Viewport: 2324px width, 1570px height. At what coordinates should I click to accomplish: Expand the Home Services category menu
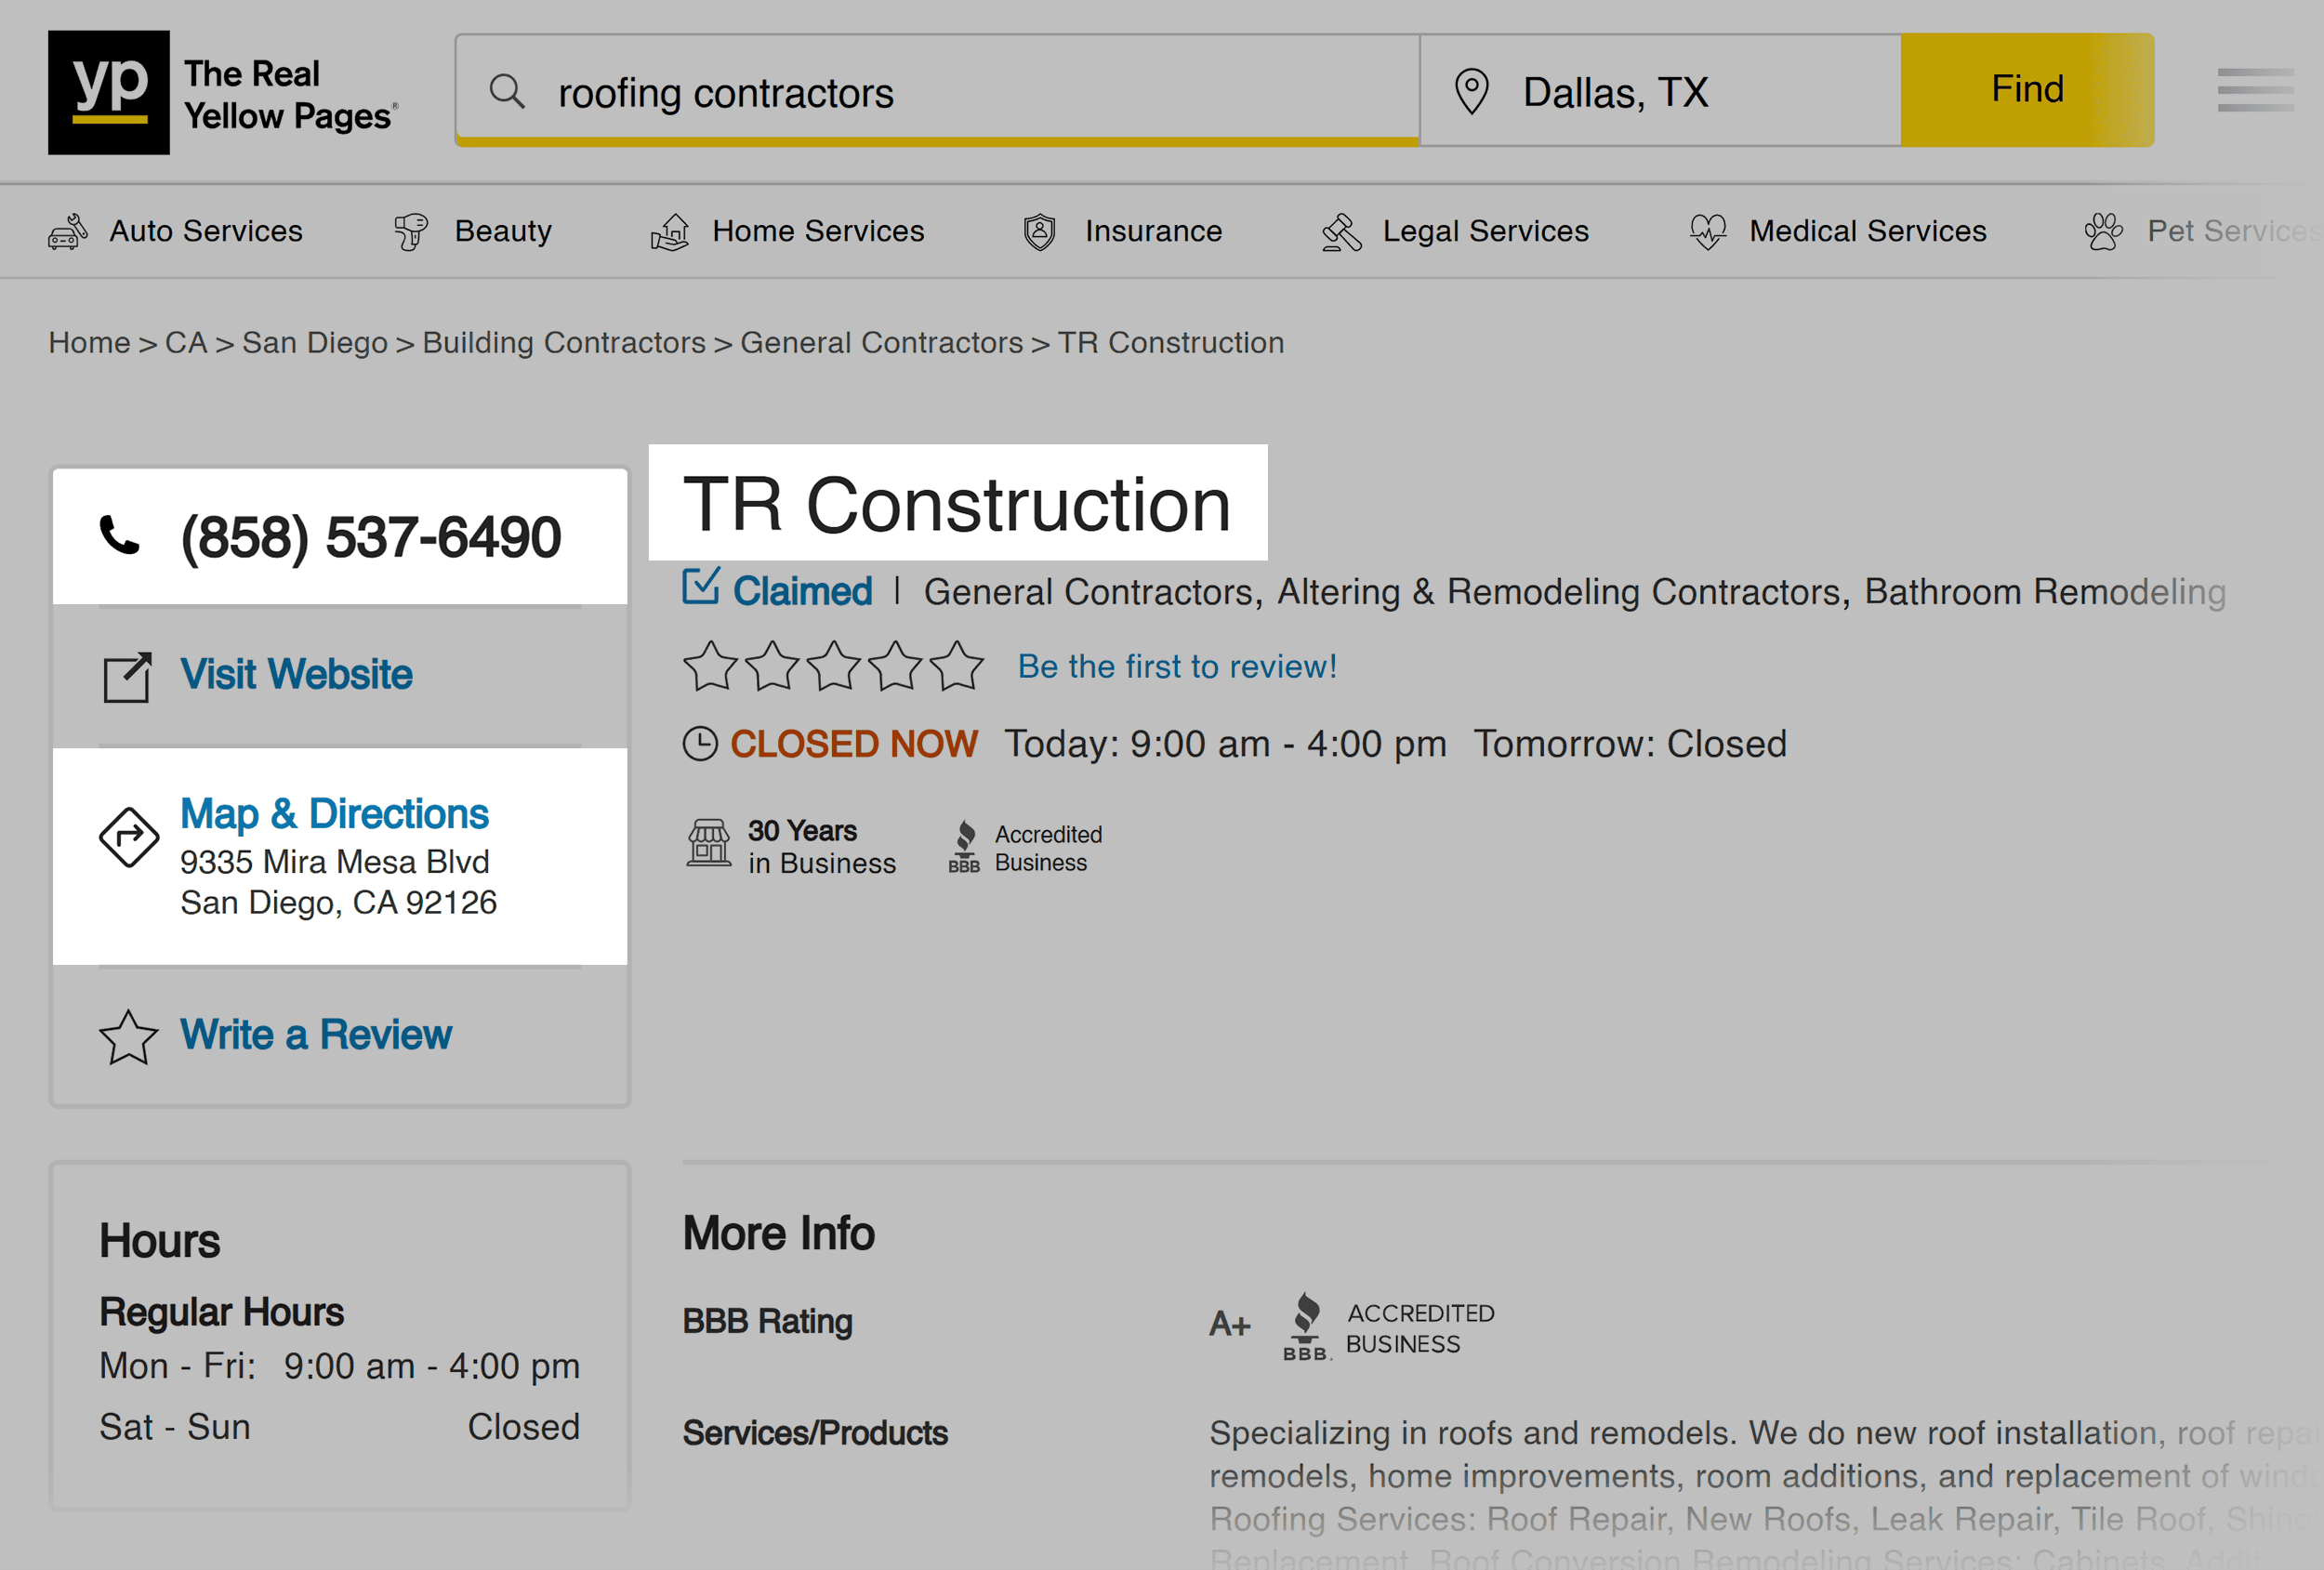tap(818, 230)
